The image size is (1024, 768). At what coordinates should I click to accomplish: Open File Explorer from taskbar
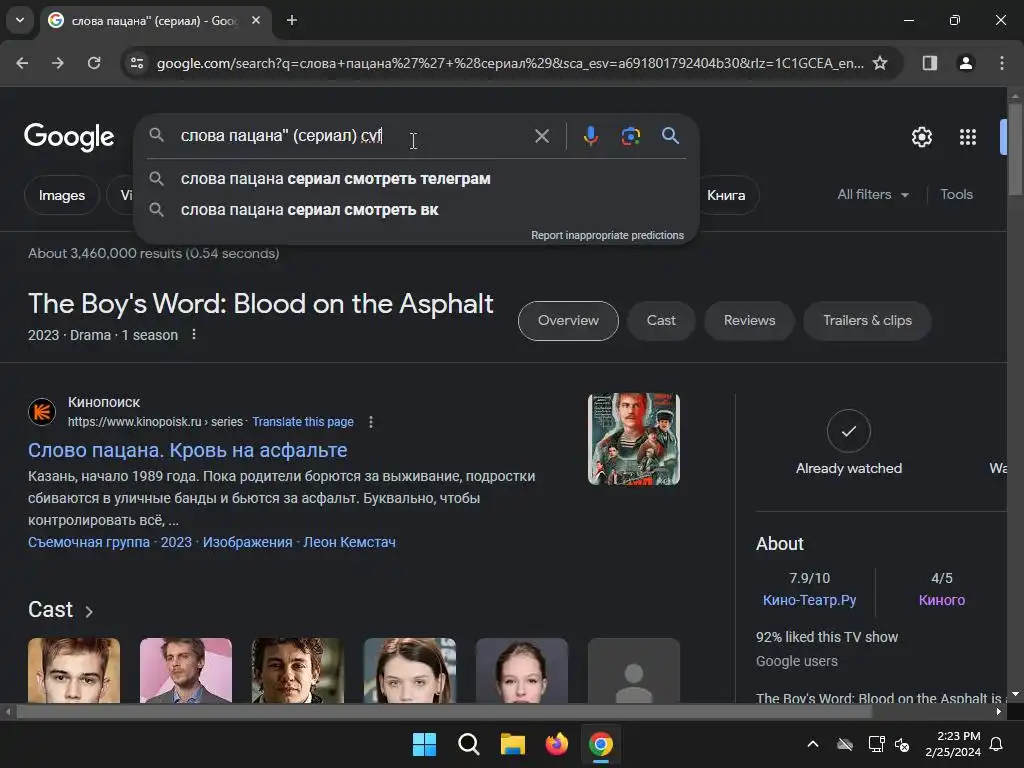point(513,744)
